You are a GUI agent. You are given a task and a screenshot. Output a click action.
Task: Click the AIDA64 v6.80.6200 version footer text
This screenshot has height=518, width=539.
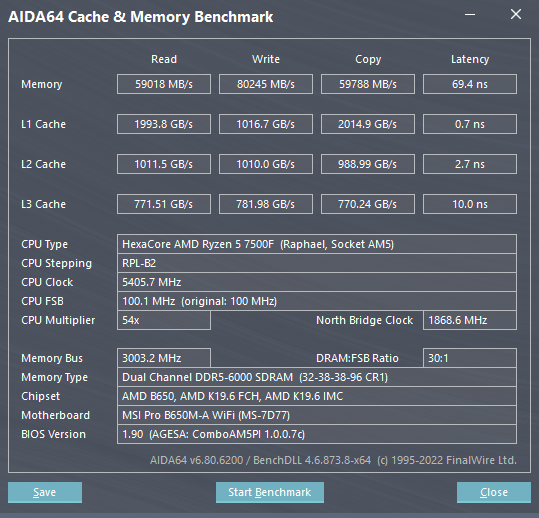point(333,460)
